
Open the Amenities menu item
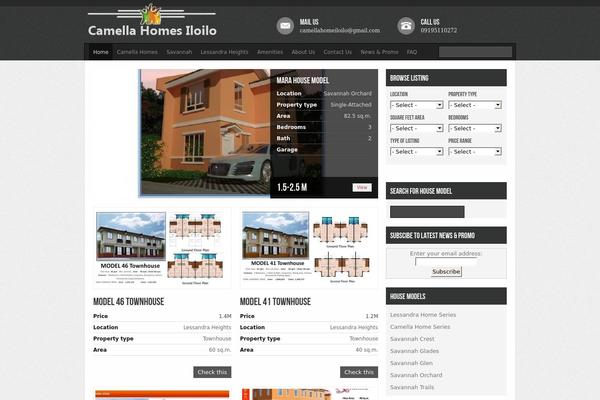pos(270,52)
